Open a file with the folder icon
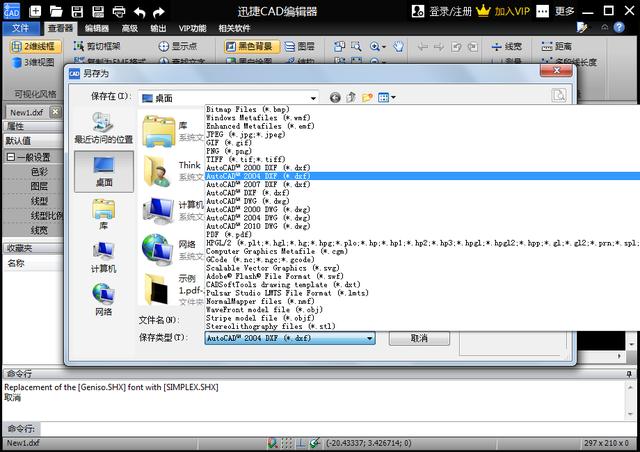Image resolution: width=640 pixels, height=452 pixels. click(56, 11)
